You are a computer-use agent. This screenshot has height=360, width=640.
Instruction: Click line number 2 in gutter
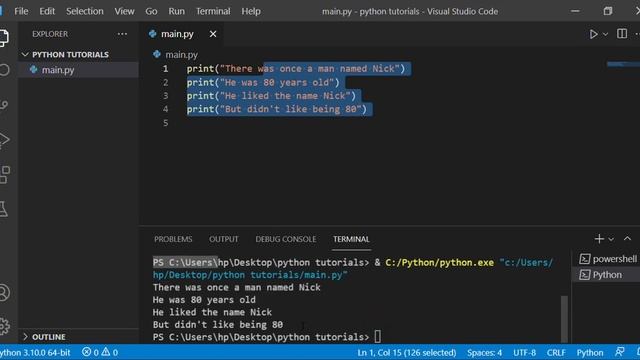click(165, 82)
